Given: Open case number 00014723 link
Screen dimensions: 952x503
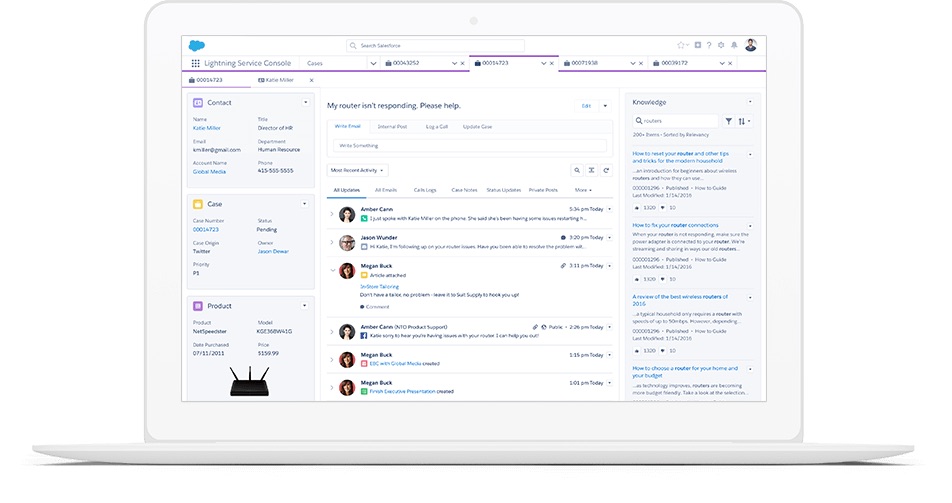Looking at the screenshot, I should [206, 230].
